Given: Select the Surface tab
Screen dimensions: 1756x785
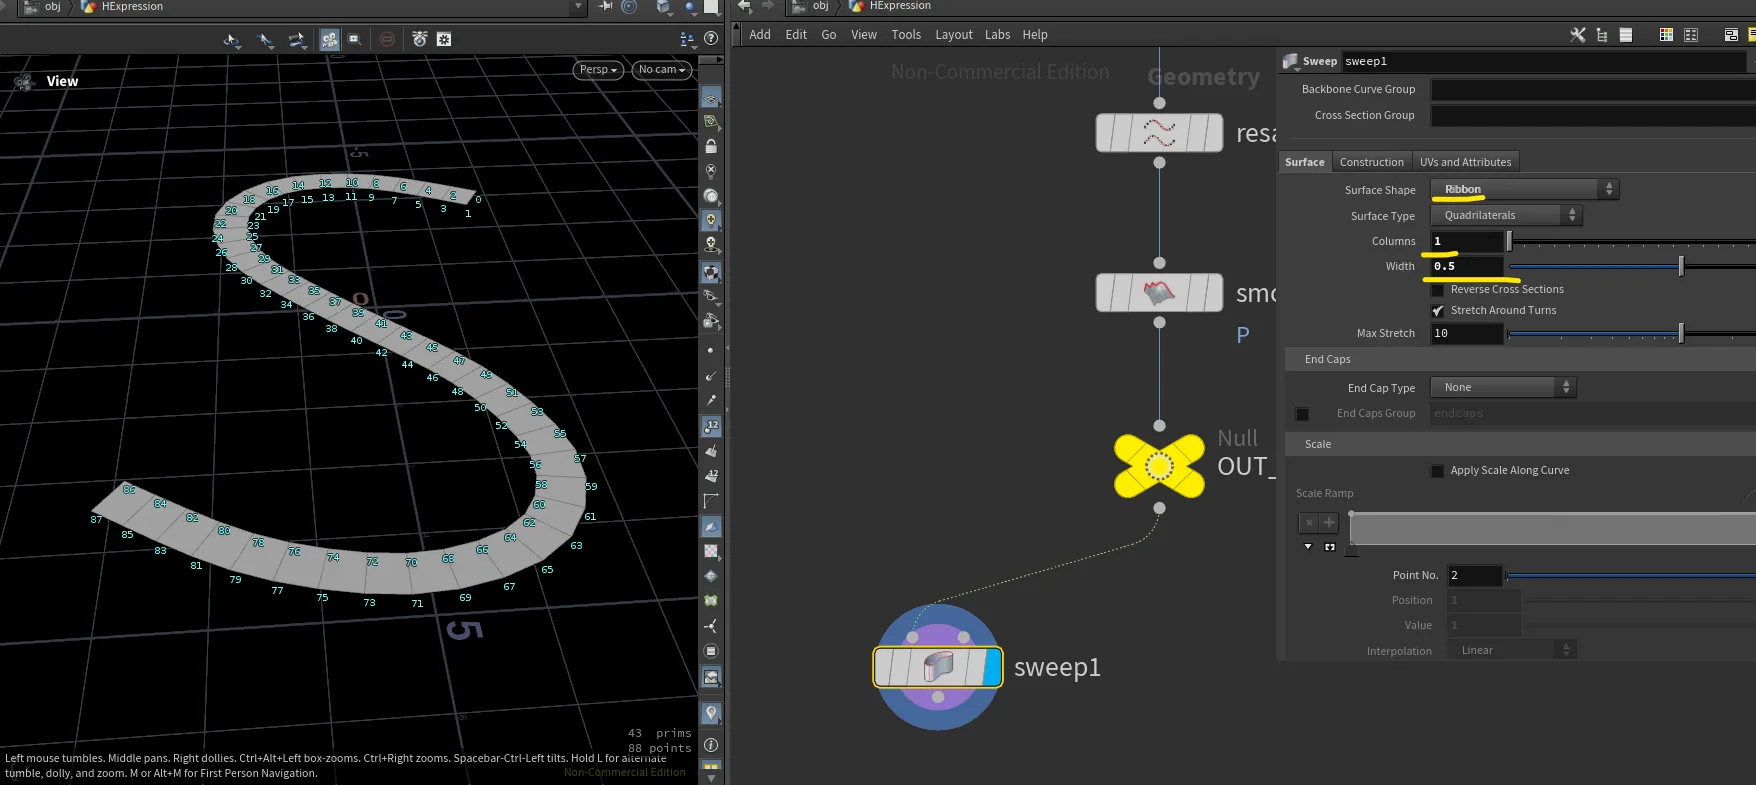Looking at the screenshot, I should click(x=1305, y=162).
